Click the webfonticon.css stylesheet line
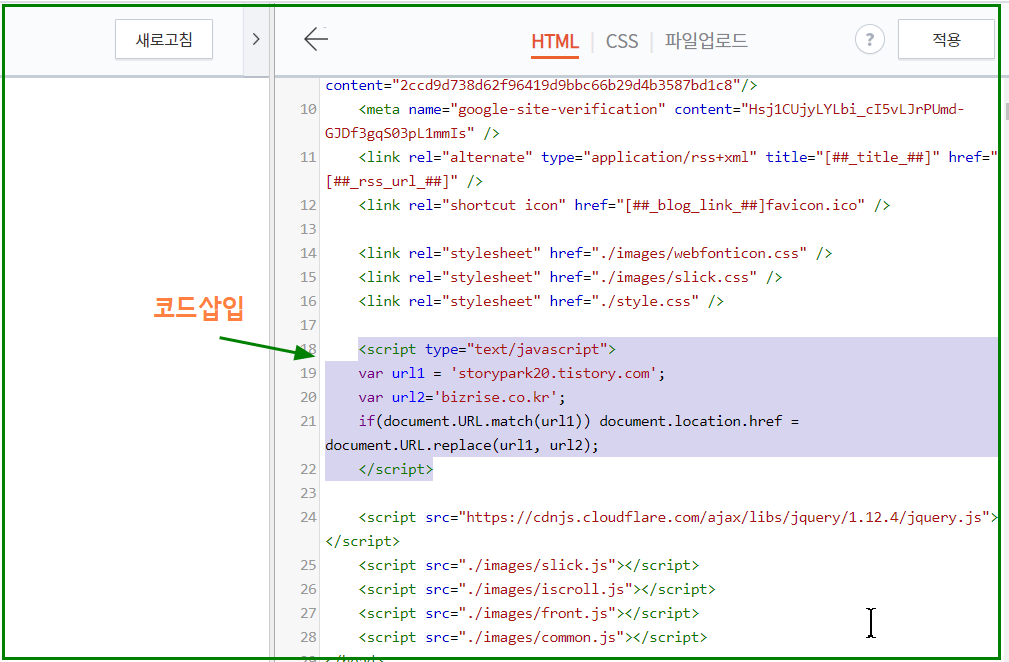The height and width of the screenshot is (662, 1009). click(595, 253)
